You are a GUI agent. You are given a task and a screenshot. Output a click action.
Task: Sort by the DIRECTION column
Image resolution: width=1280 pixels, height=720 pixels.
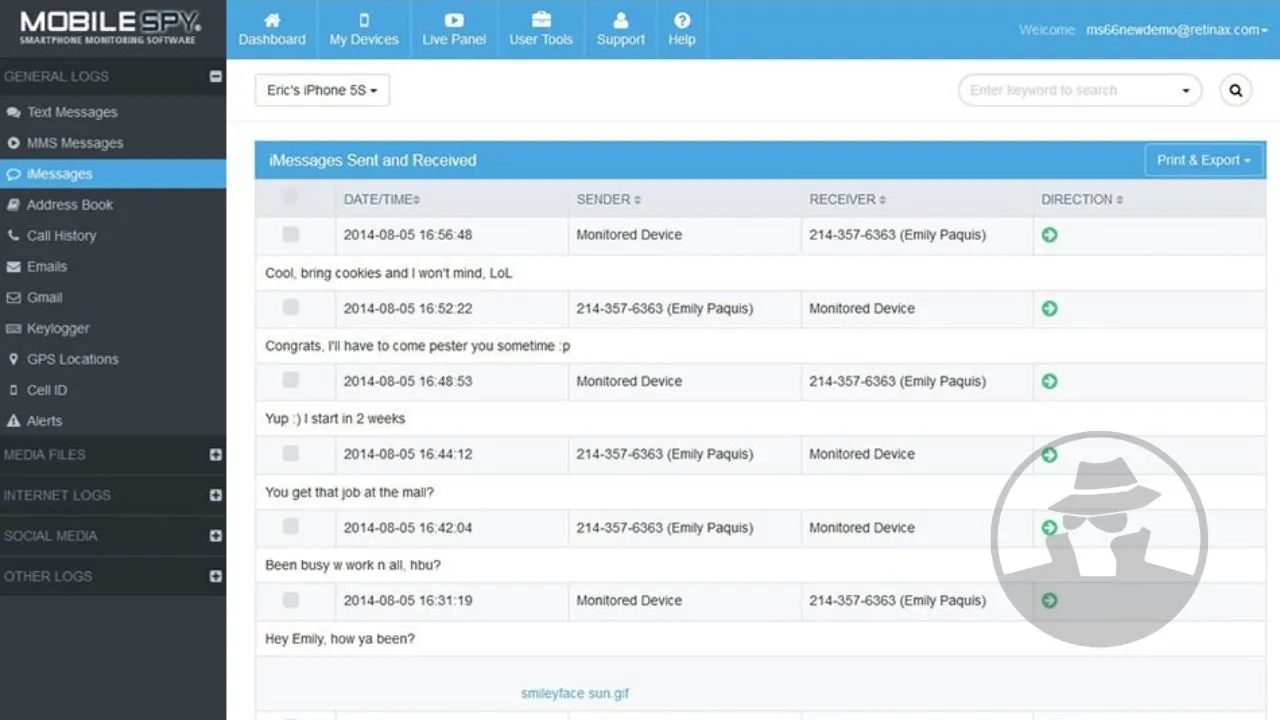(x=1082, y=200)
